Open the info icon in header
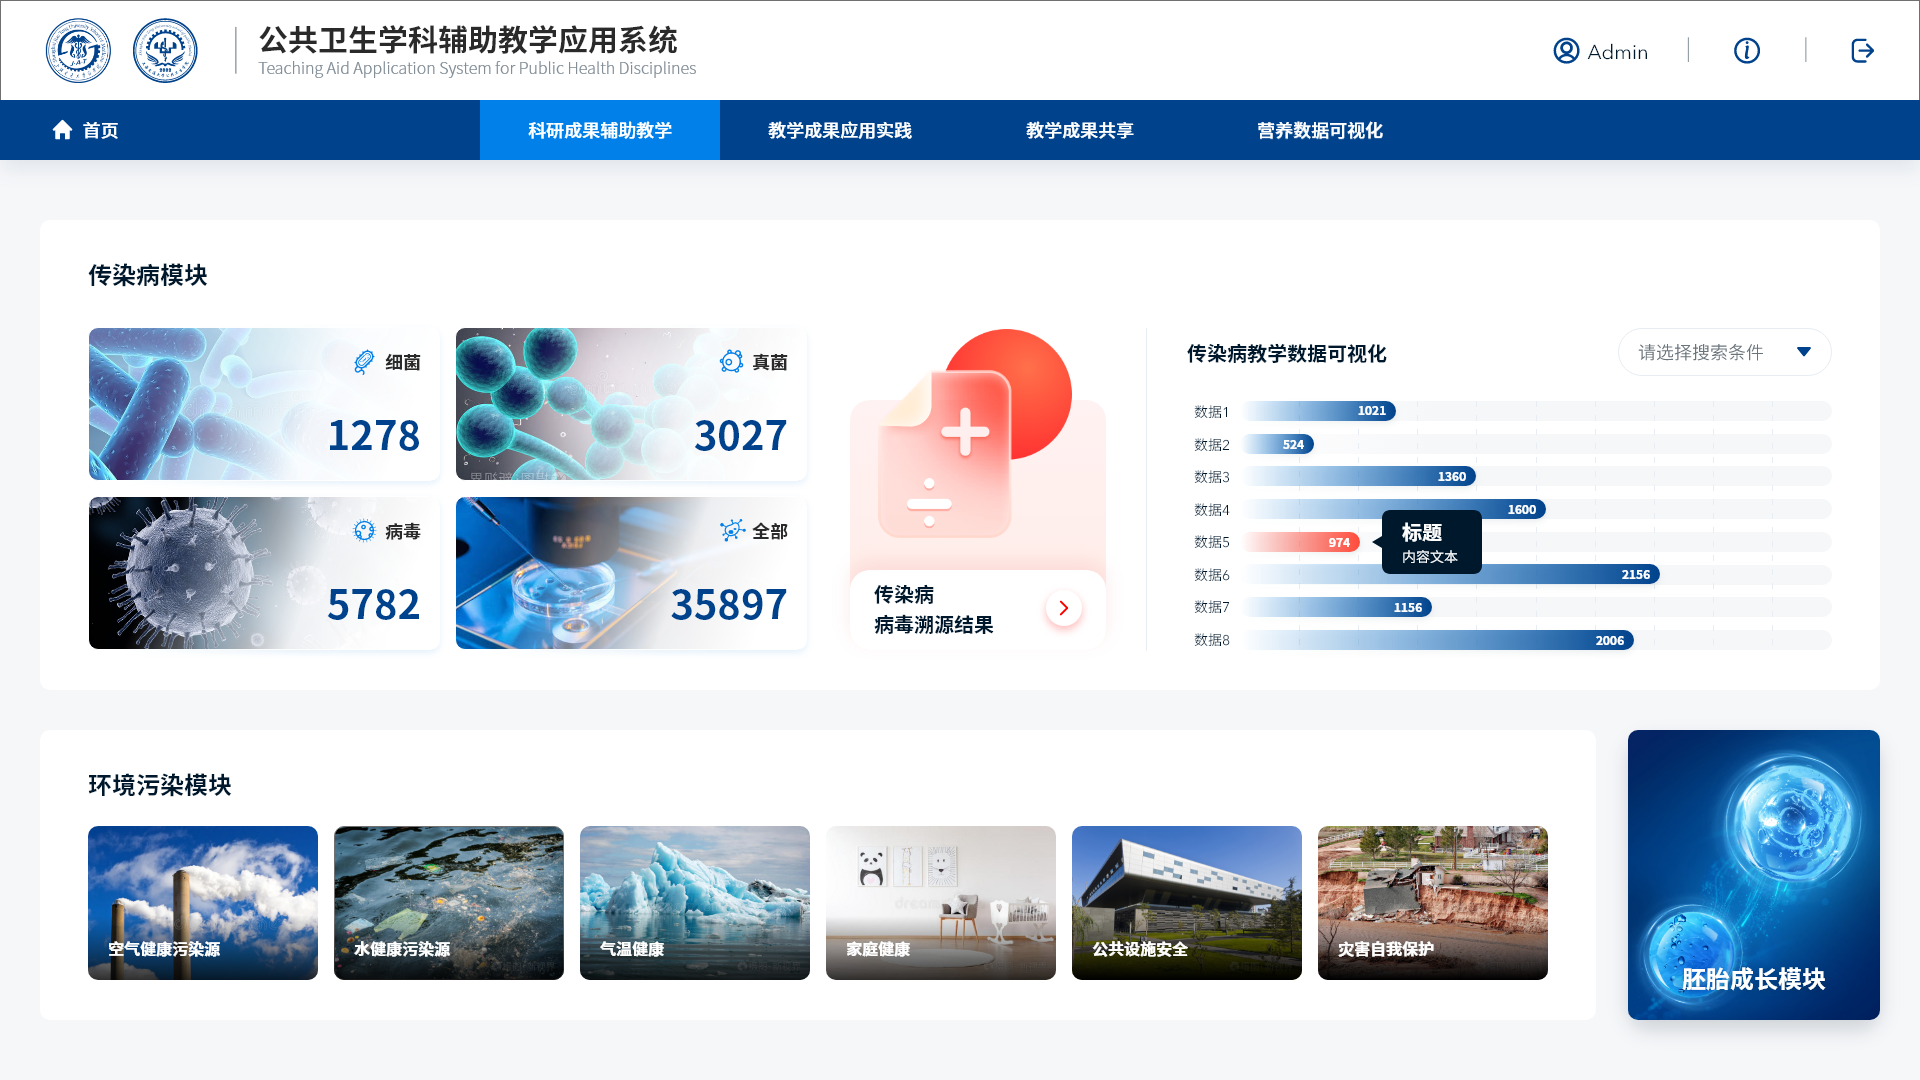This screenshot has width=1920, height=1080. click(1747, 51)
